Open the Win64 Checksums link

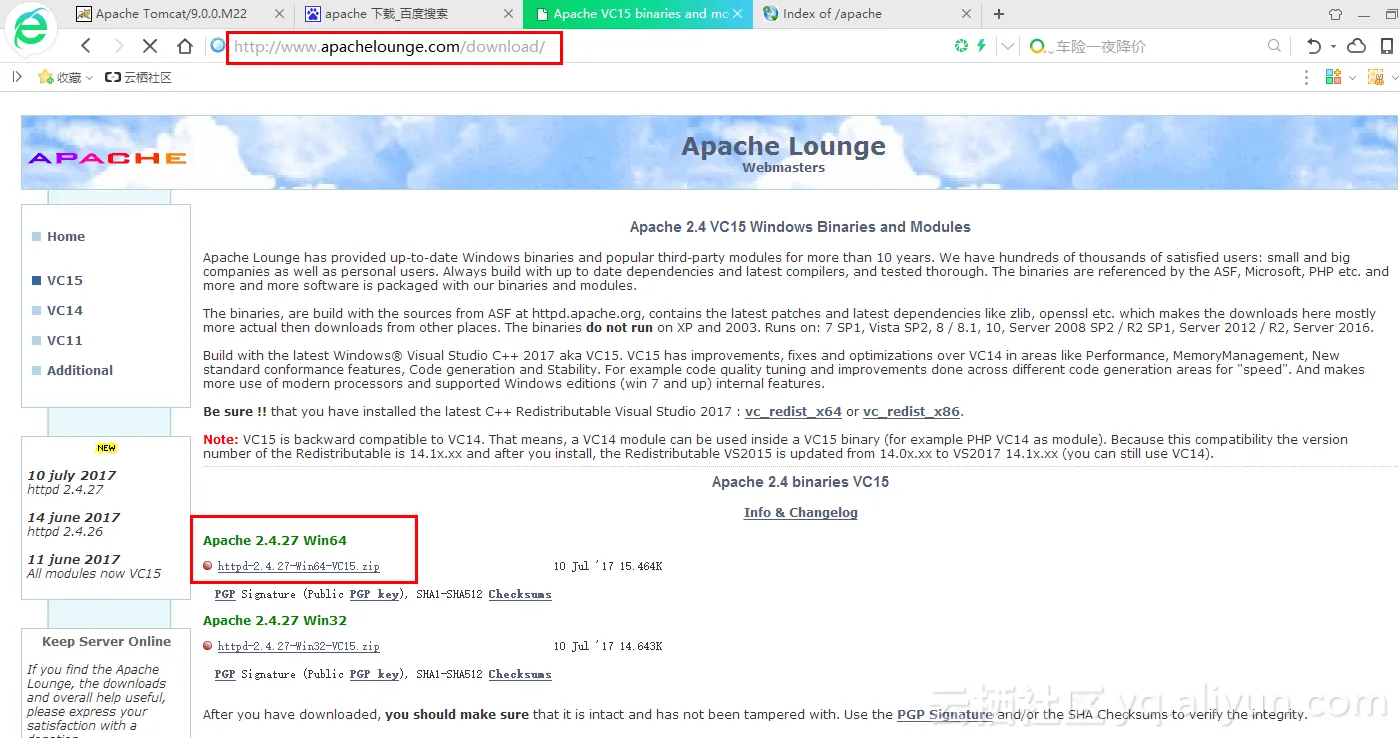click(x=520, y=594)
